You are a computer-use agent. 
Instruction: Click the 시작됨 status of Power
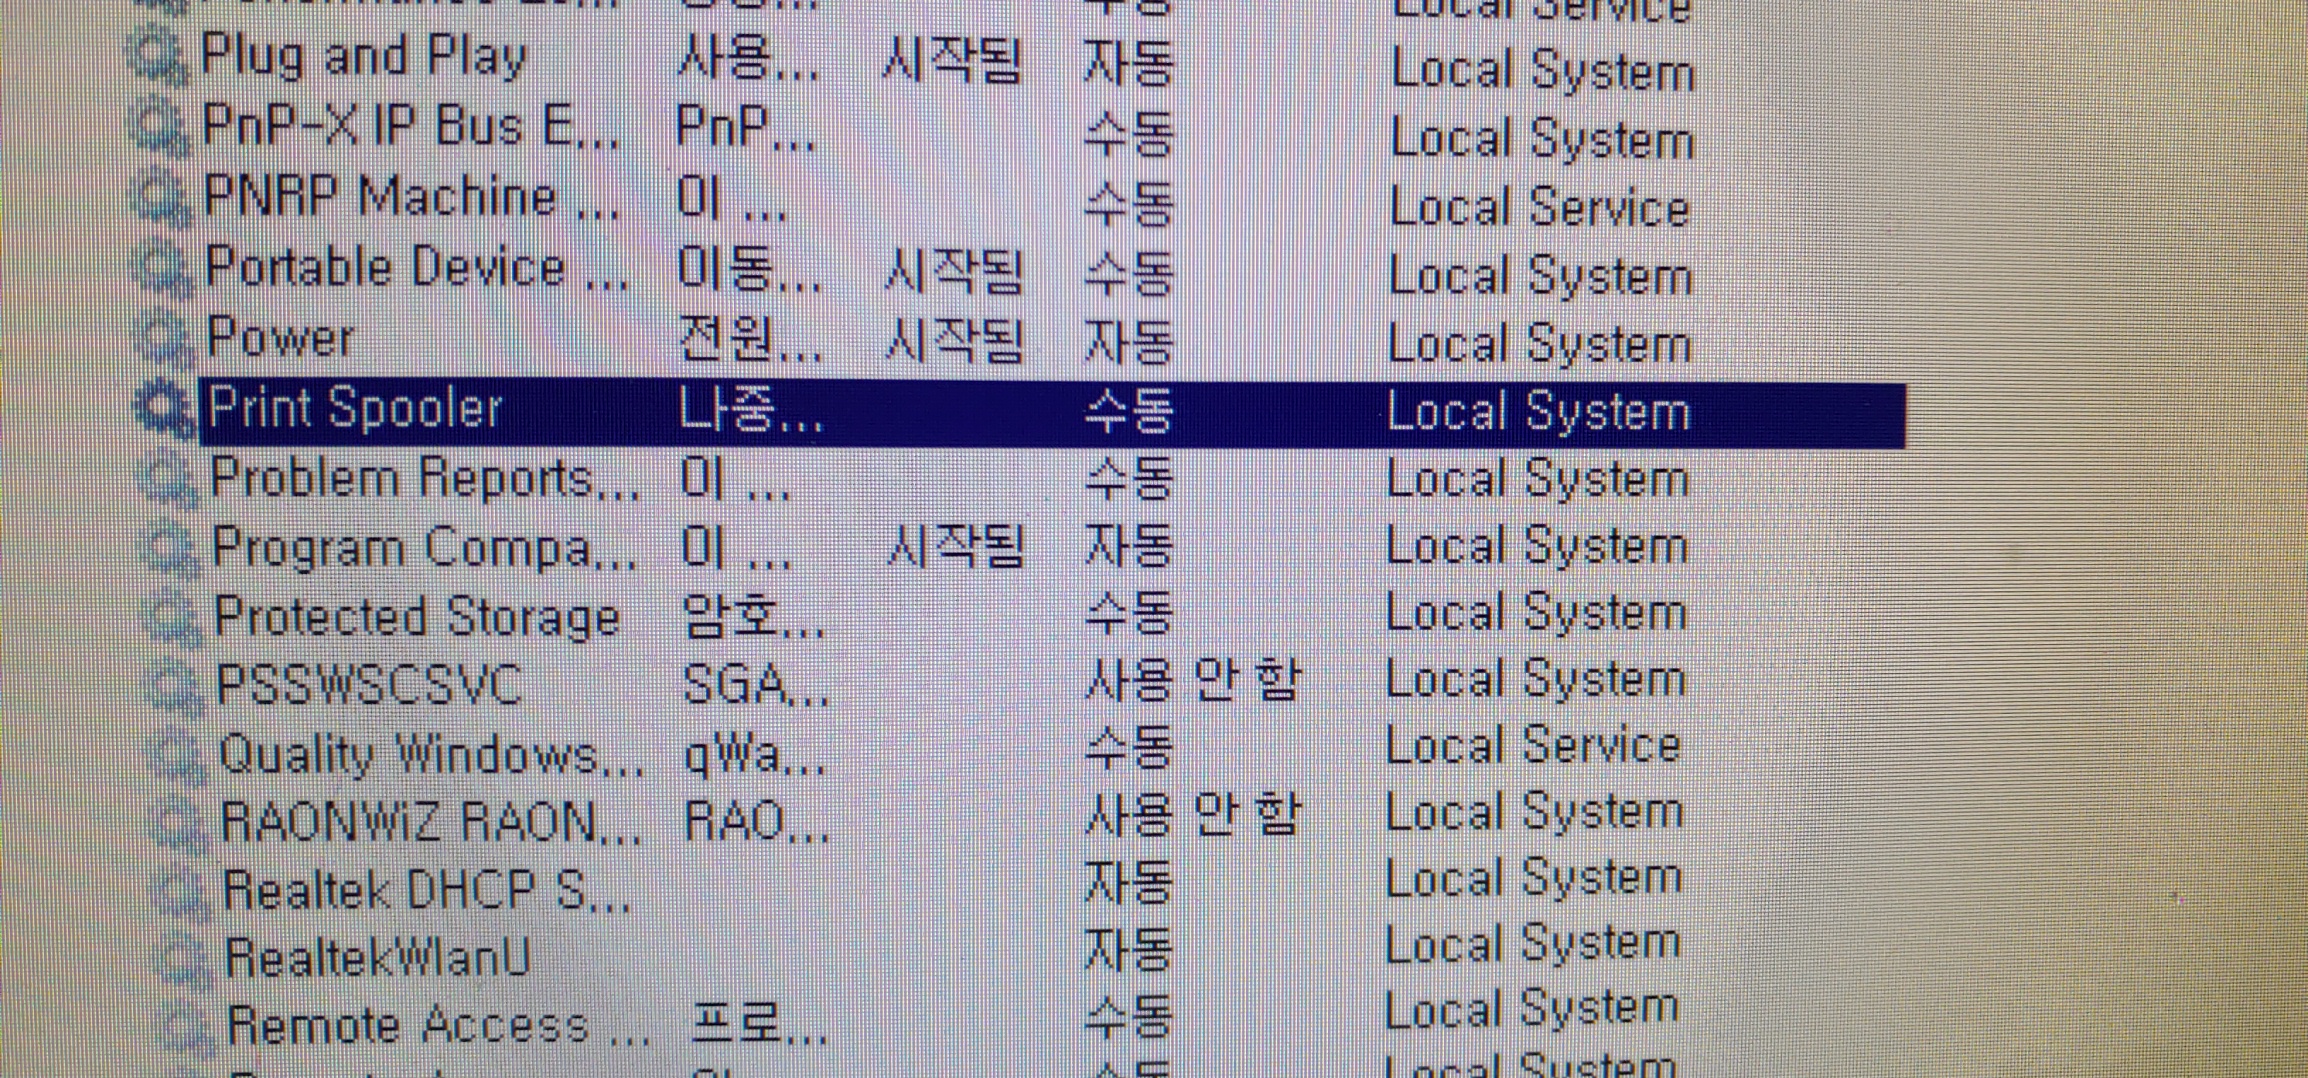click(x=955, y=341)
